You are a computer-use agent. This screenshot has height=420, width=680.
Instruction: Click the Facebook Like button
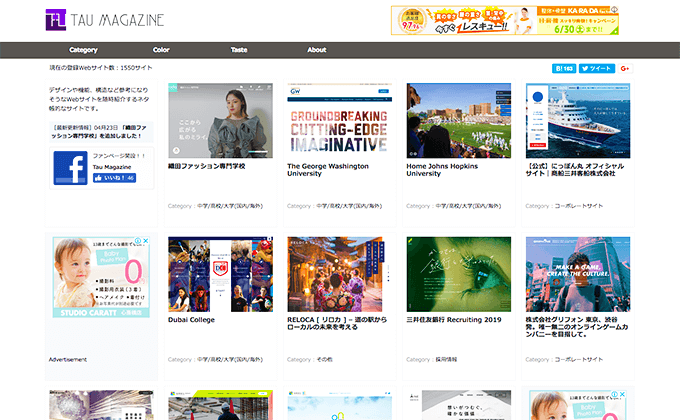coord(114,178)
